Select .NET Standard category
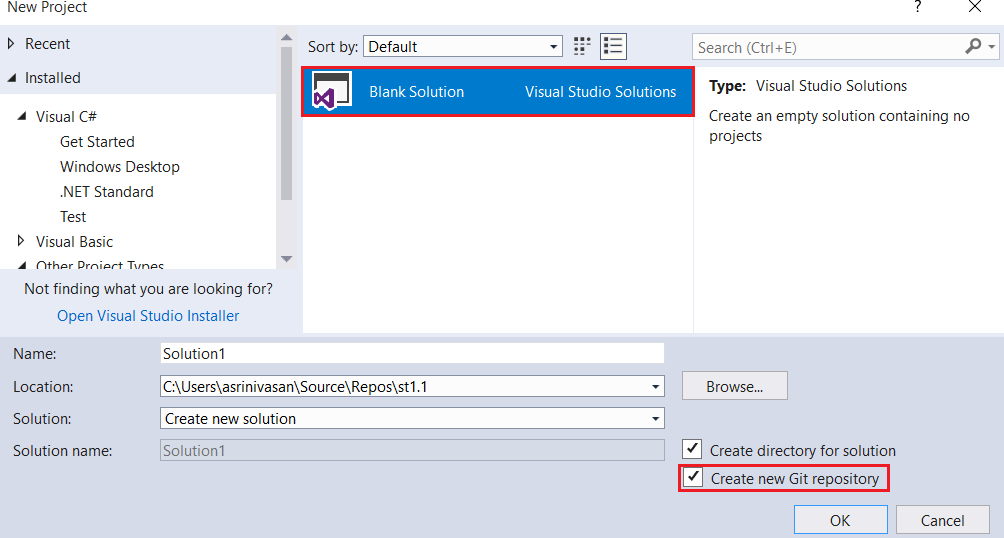The width and height of the screenshot is (1004, 538). pyautogui.click(x=106, y=192)
